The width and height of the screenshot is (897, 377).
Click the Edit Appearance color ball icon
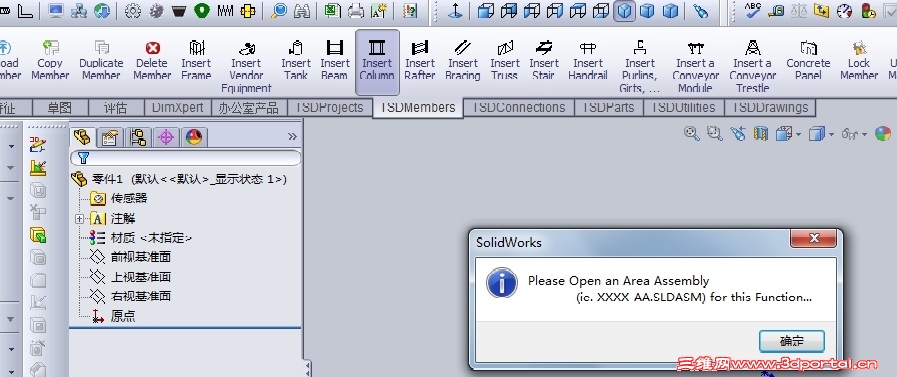883,134
